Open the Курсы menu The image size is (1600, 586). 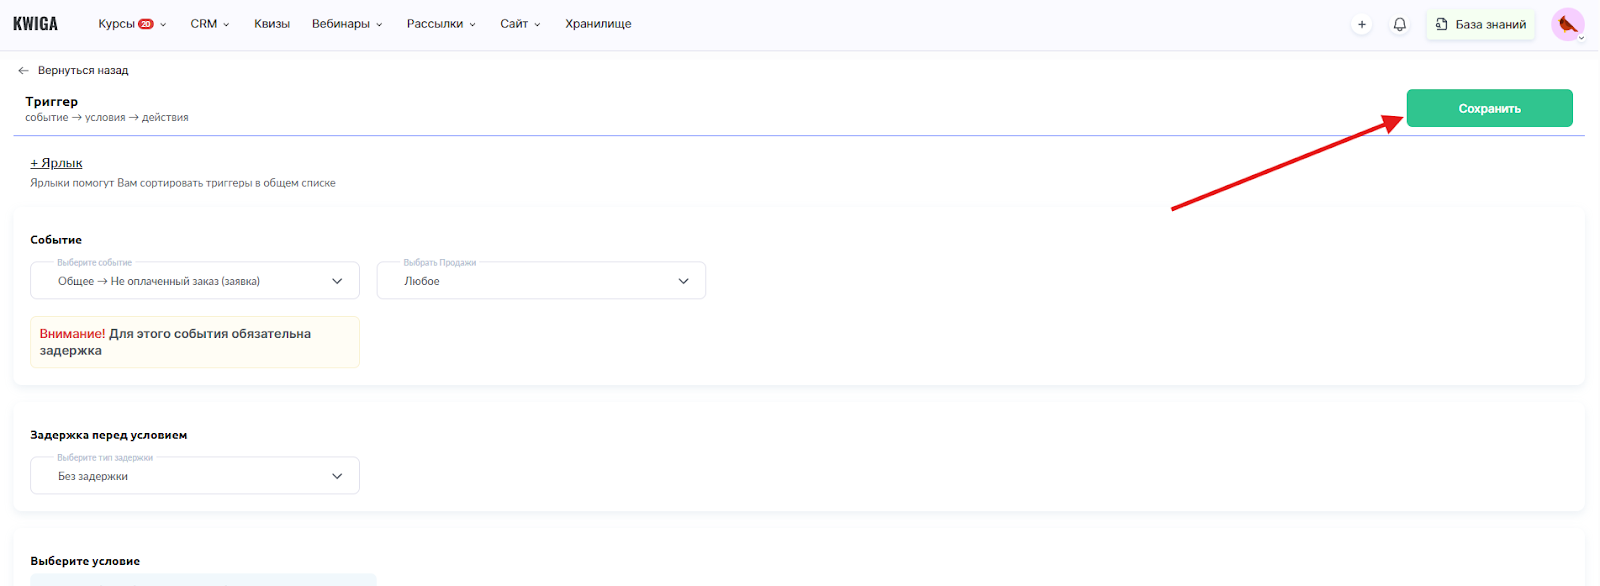click(x=117, y=24)
